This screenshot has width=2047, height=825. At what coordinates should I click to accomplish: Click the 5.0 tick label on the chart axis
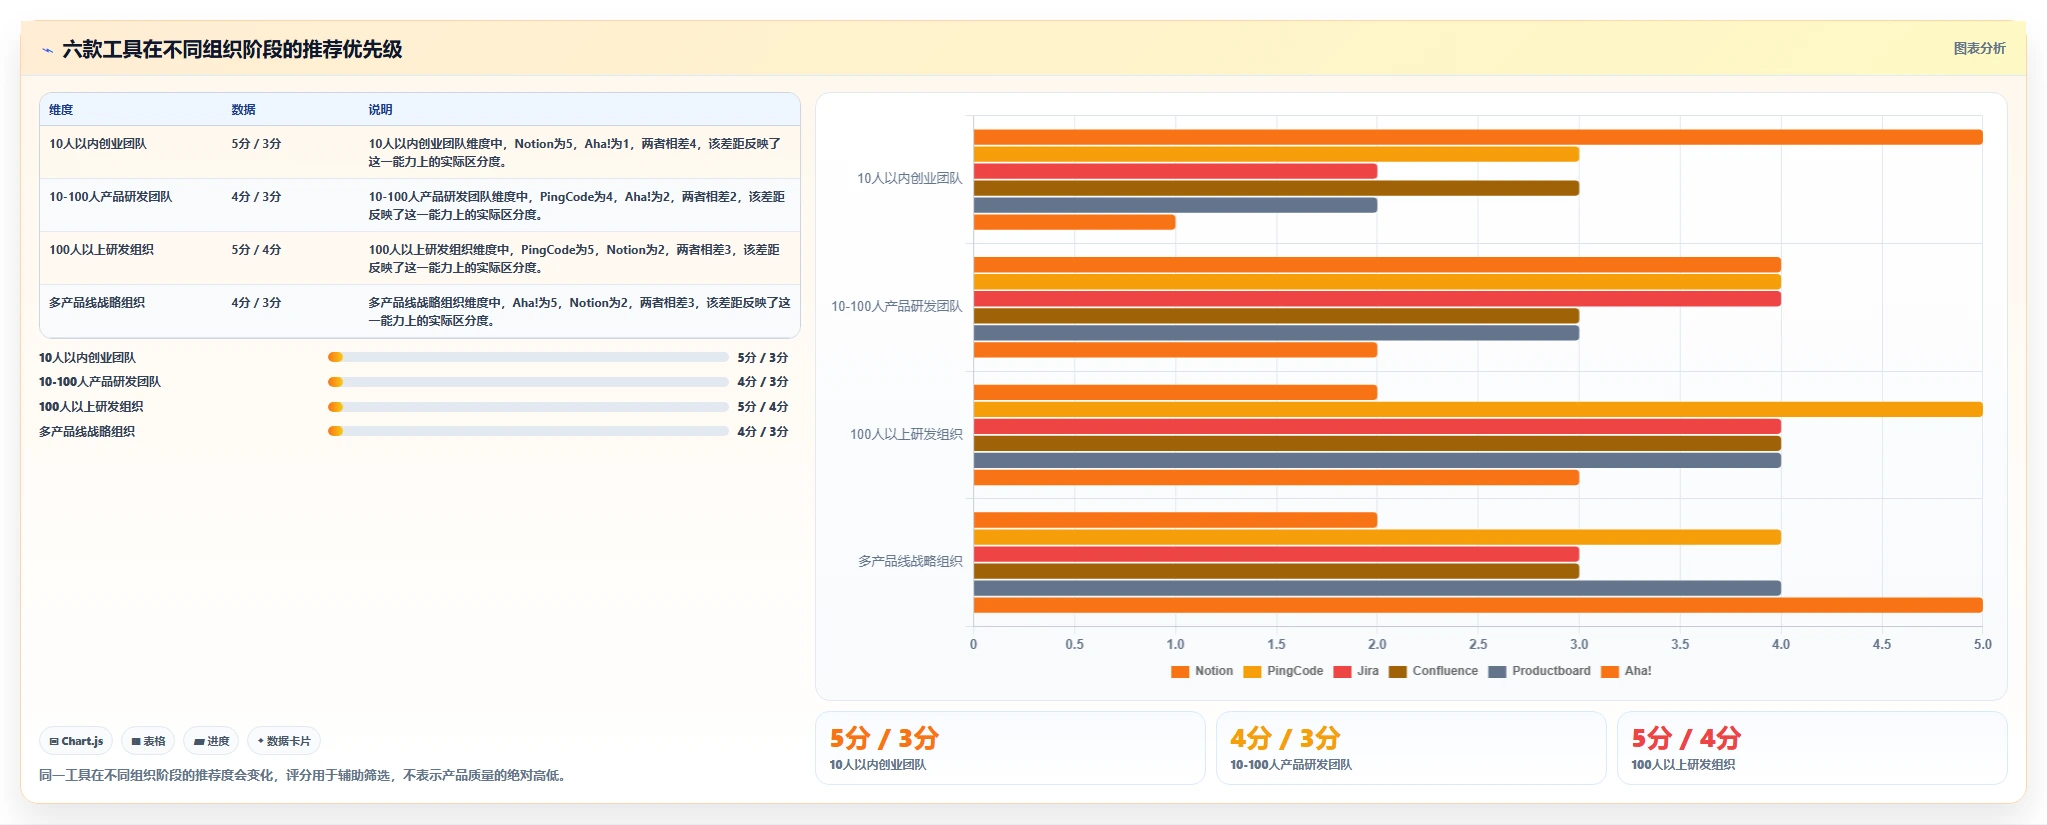point(1982,645)
